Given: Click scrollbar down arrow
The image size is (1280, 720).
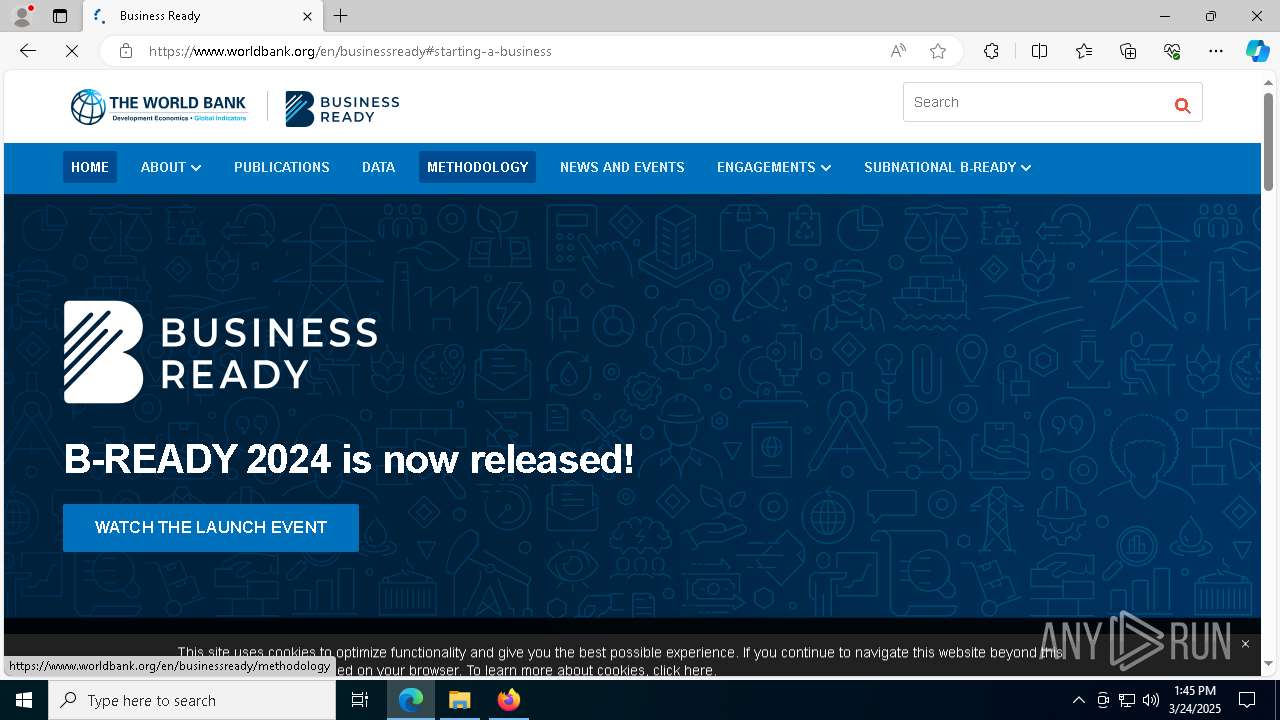Looking at the screenshot, I should 1268,664.
